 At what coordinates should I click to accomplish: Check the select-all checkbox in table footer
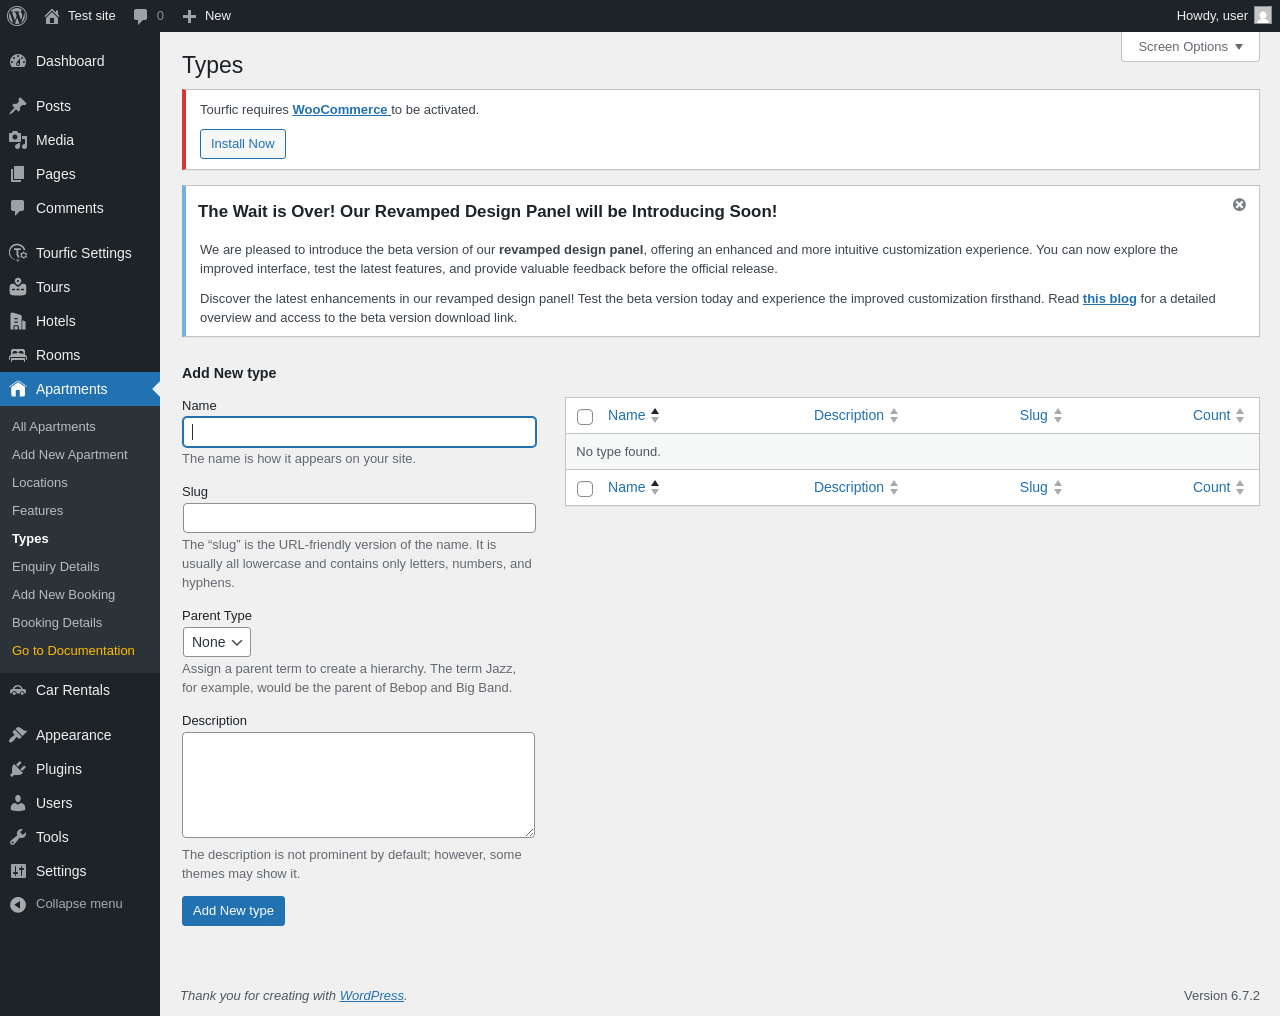(585, 489)
